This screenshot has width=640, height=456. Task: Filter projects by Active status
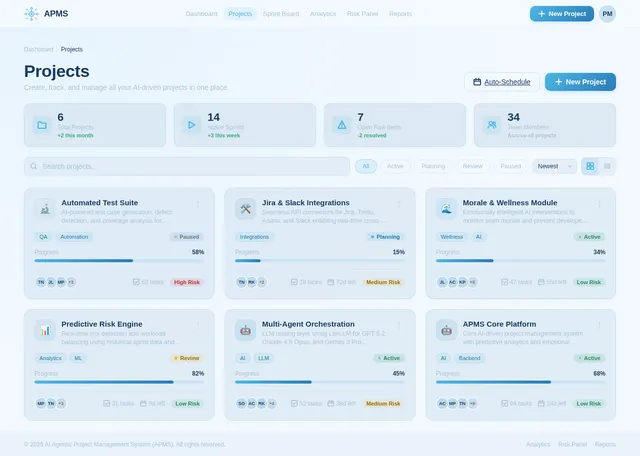pyautogui.click(x=396, y=166)
